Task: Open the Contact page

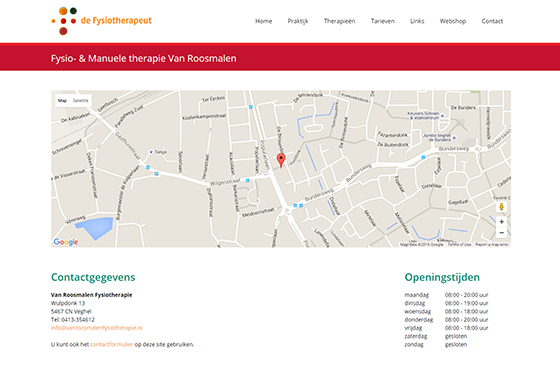Action: pyautogui.click(x=492, y=21)
